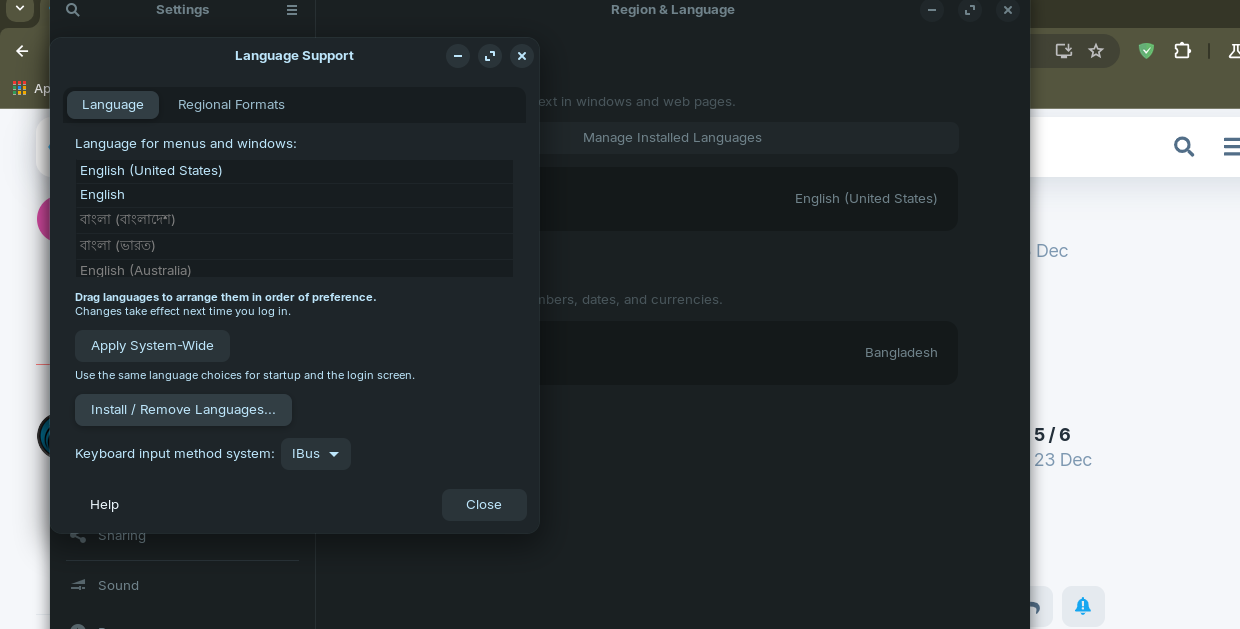This screenshot has height=629, width=1240.
Task: Open the Language row showing English (United States)
Action: click(748, 199)
